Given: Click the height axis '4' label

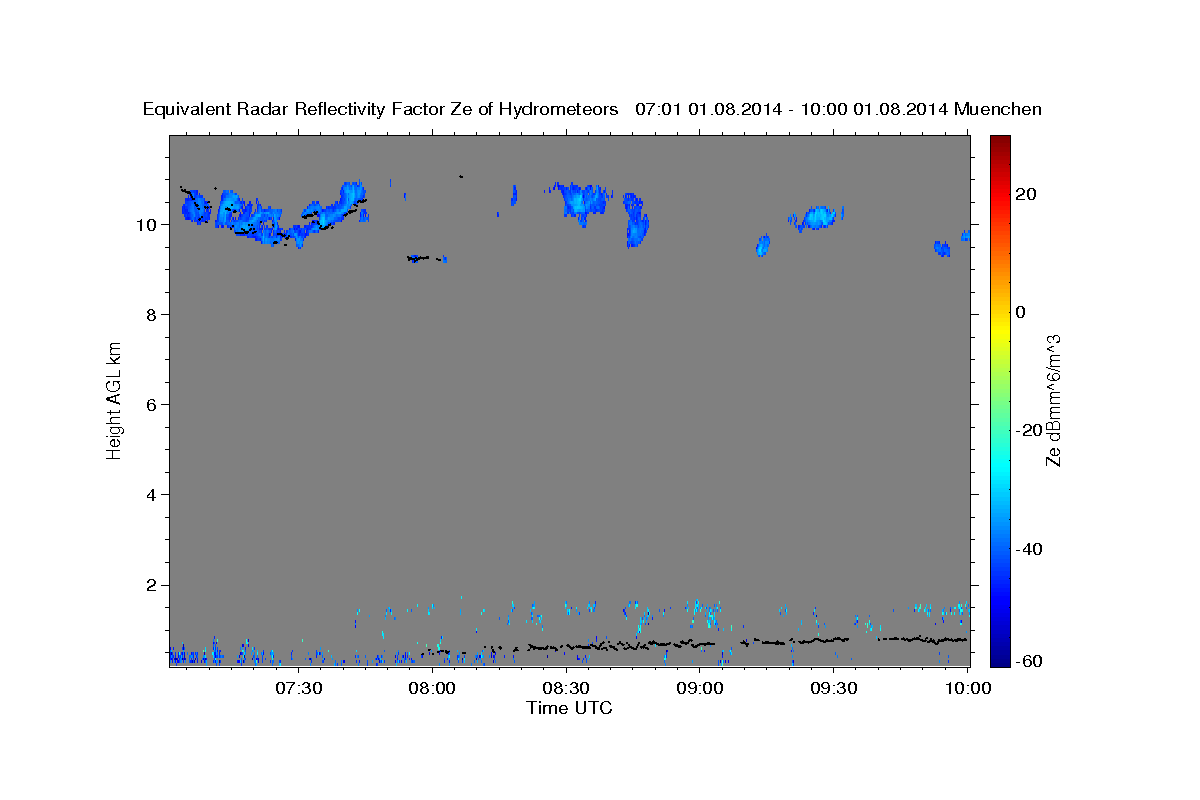Looking at the screenshot, I should pyautogui.click(x=152, y=495).
